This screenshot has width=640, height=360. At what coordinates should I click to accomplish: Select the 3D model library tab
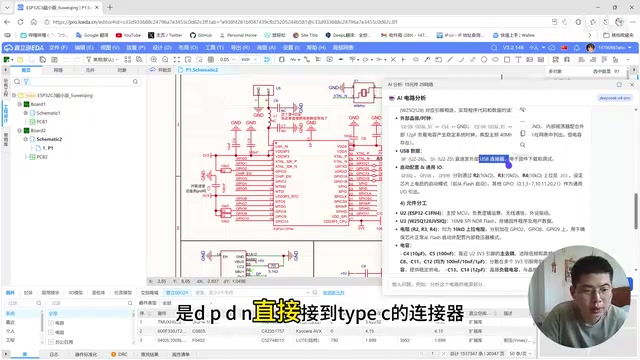[x=75, y=293]
